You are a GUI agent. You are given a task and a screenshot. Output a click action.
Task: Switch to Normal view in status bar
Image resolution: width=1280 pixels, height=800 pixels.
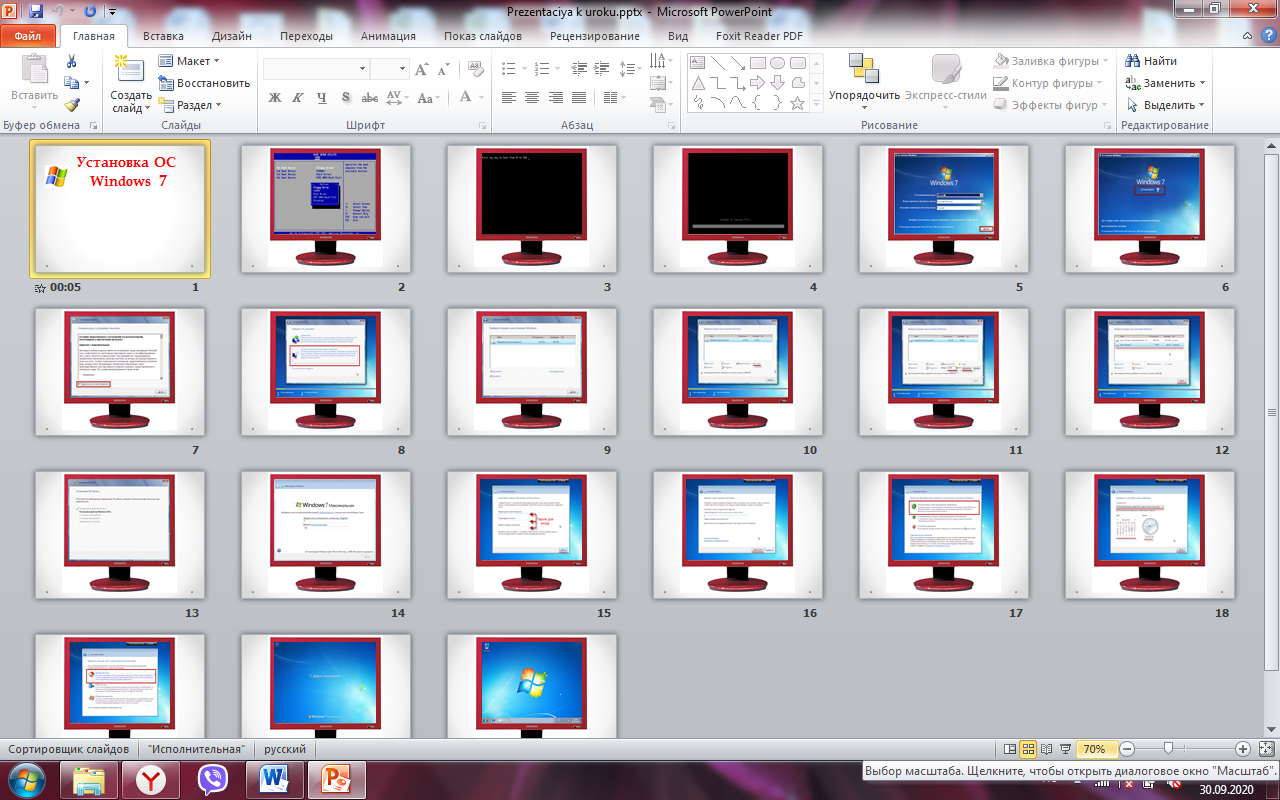pyautogui.click(x=1009, y=749)
